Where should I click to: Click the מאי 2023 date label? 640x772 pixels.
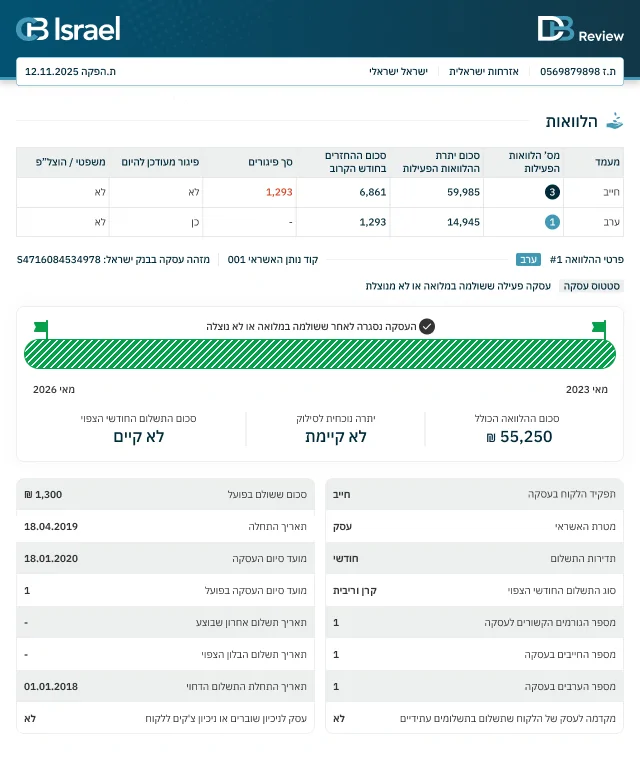[587, 389]
